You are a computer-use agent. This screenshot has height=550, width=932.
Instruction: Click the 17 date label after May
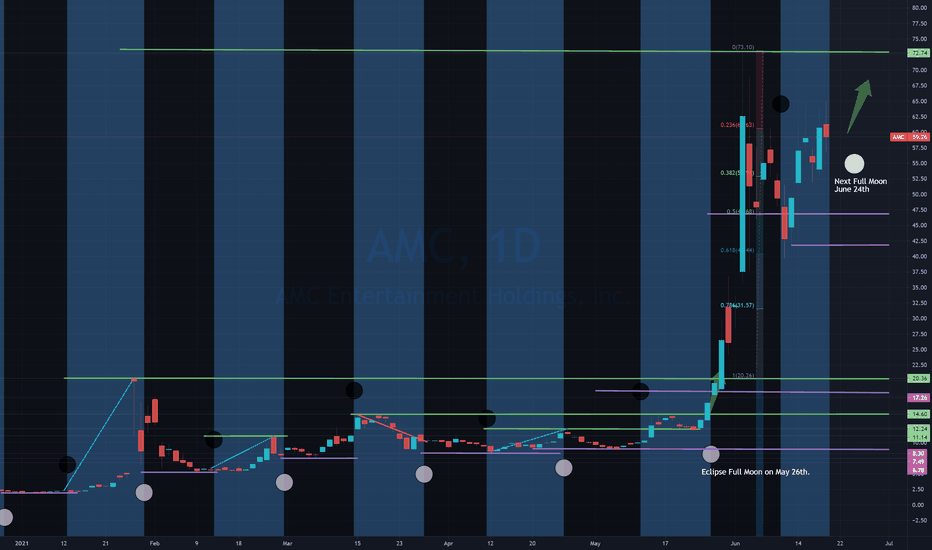(x=665, y=543)
